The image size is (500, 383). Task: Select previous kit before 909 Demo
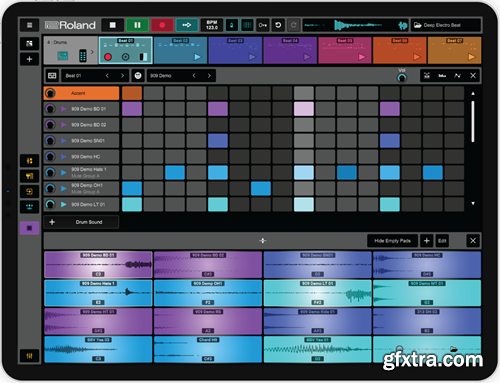[194, 76]
